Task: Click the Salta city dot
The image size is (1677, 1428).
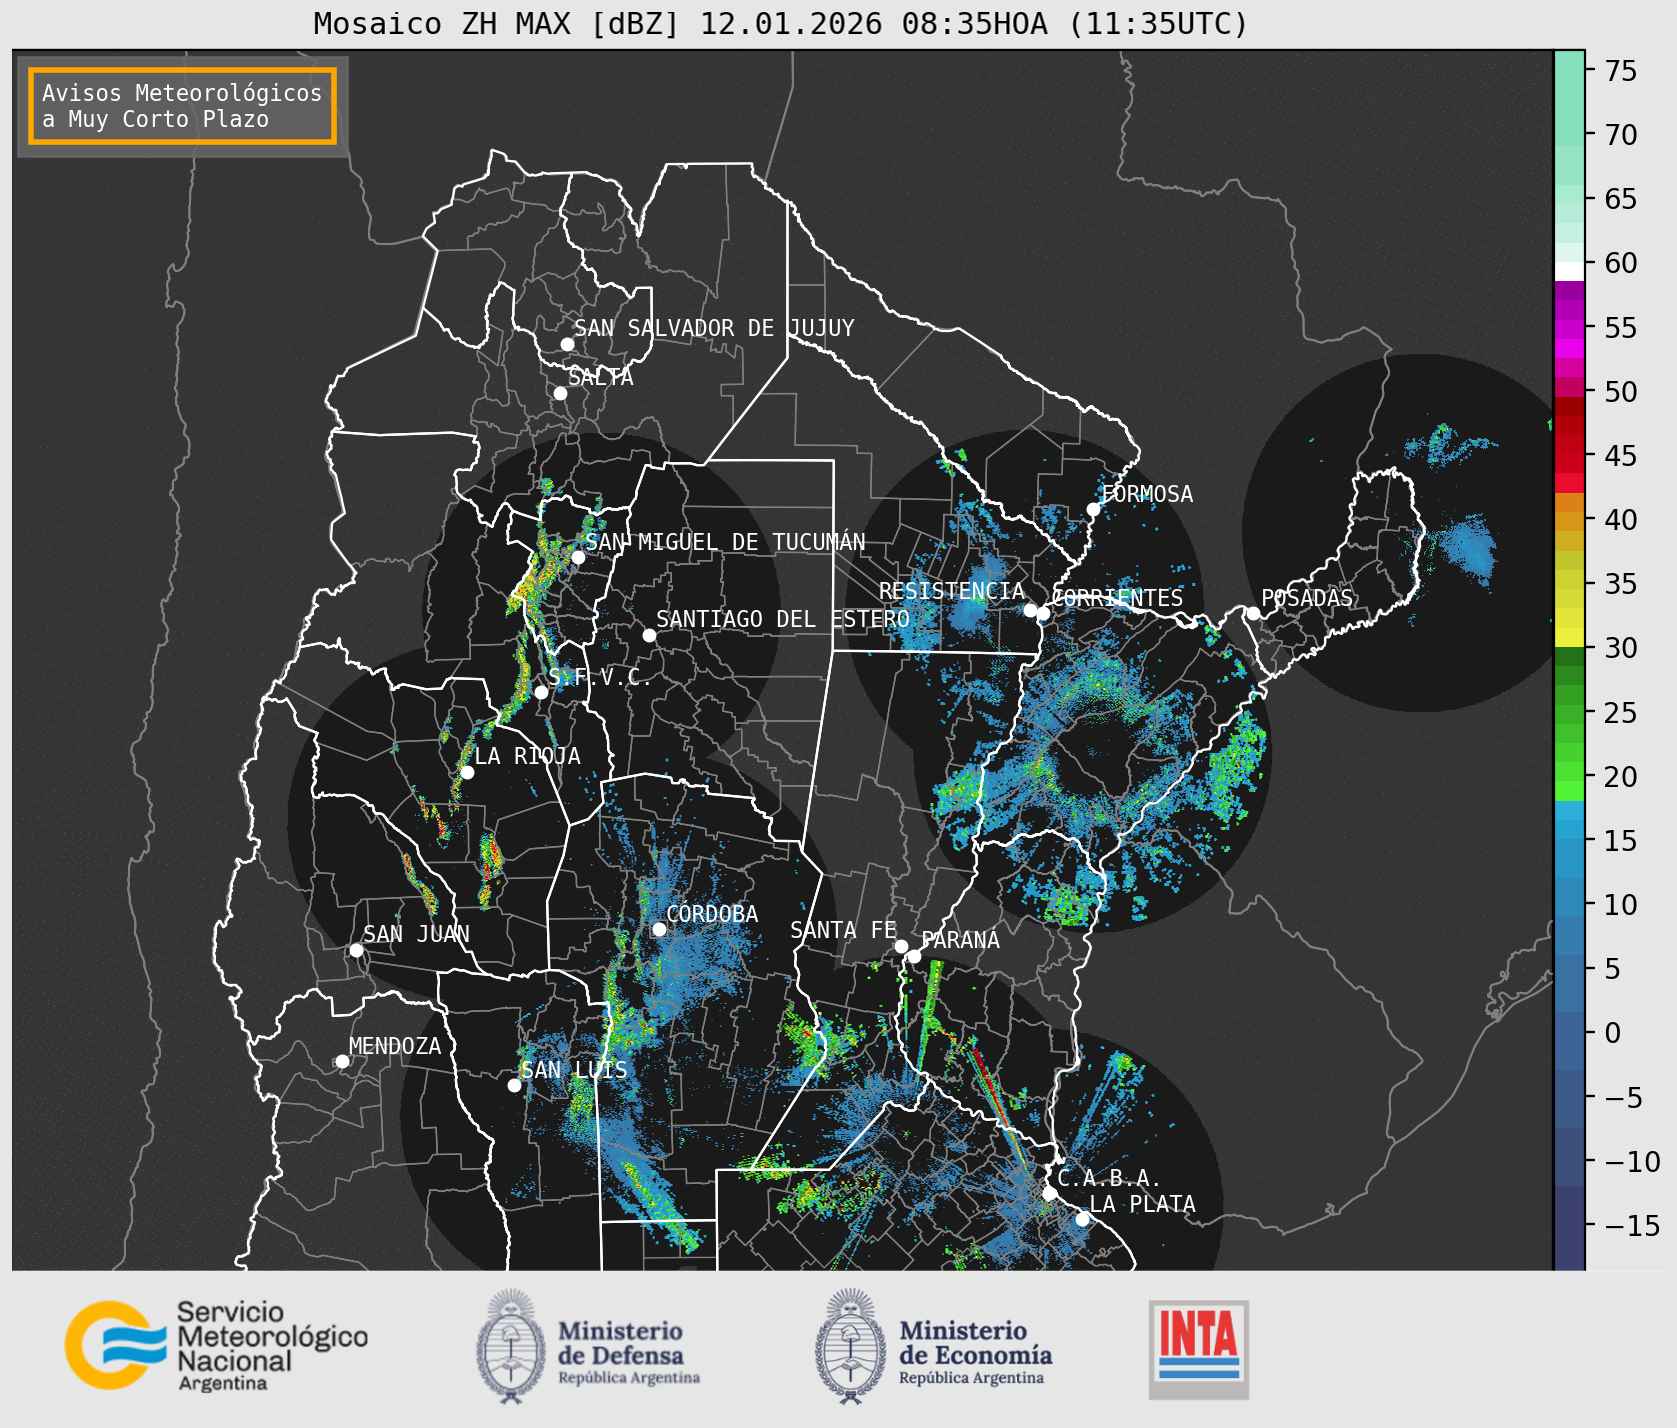Action: tap(561, 393)
